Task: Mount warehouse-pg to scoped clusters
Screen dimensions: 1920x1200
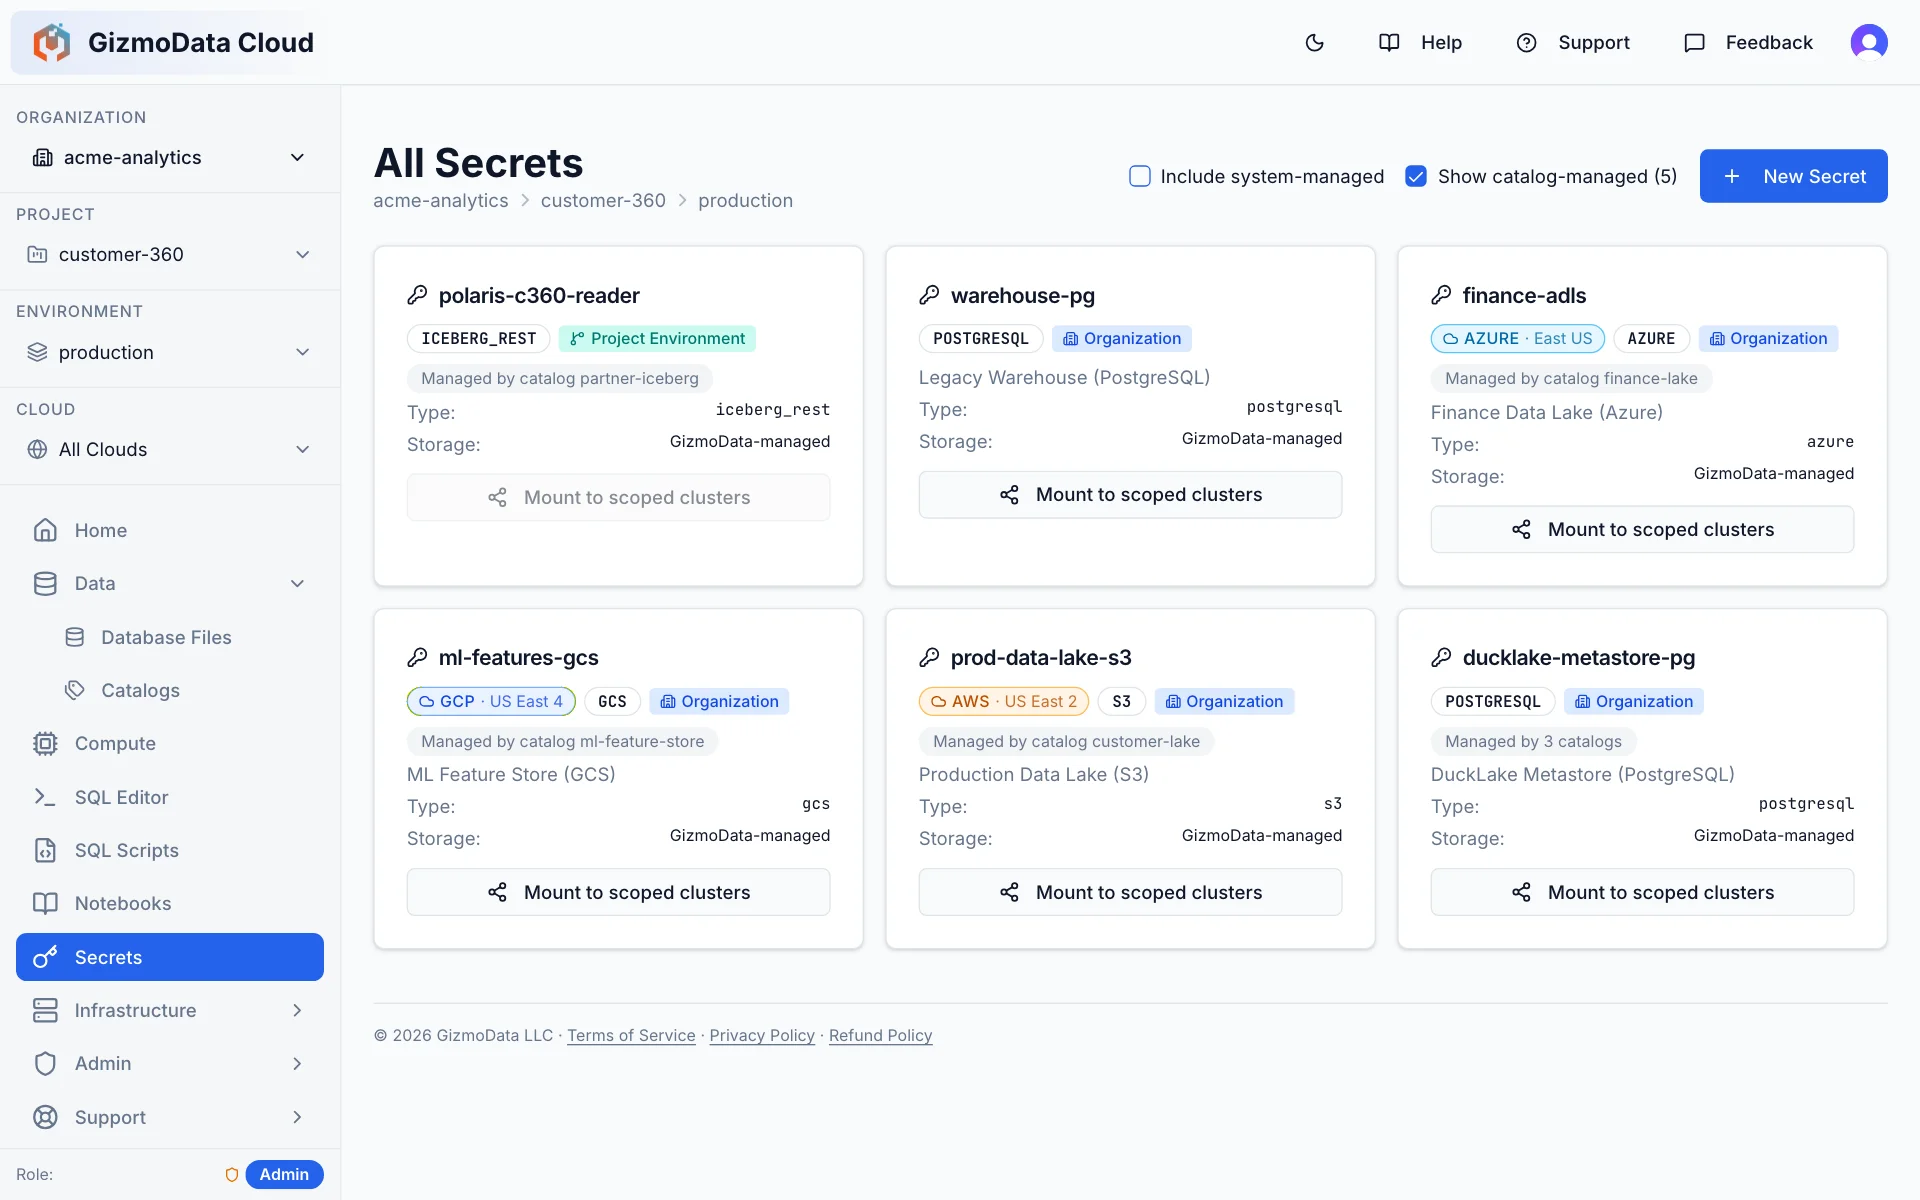Action: 1130,495
